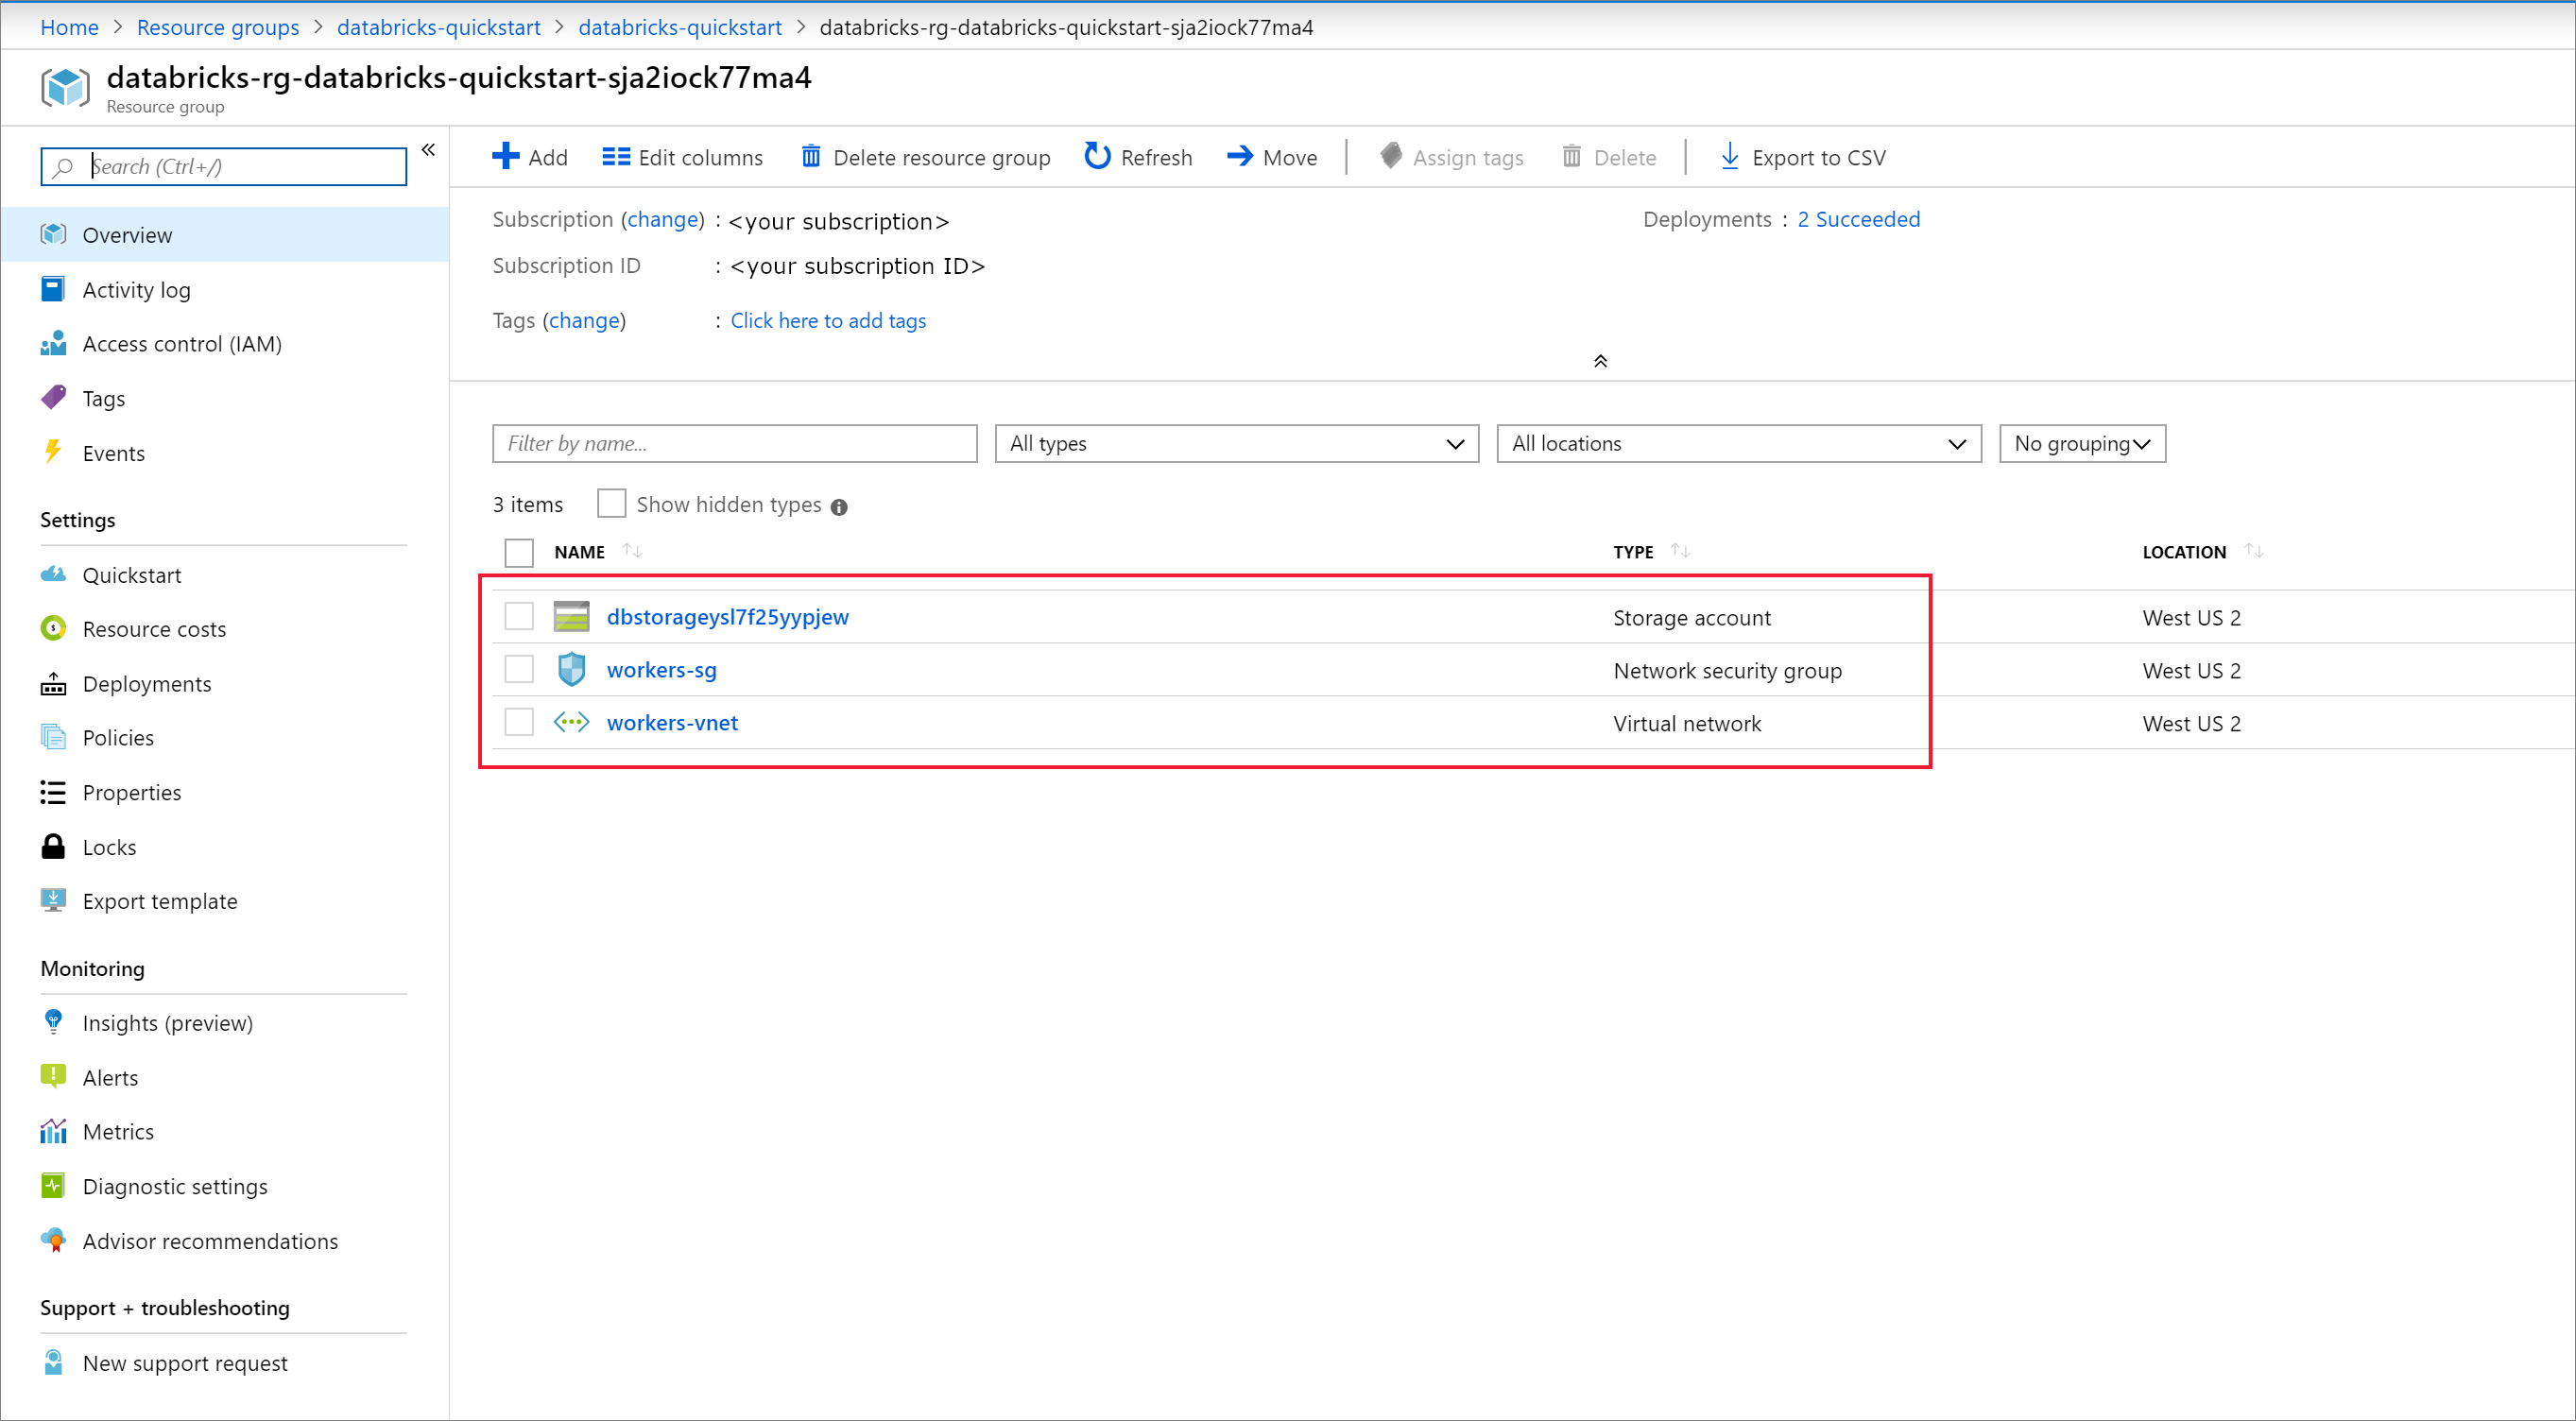Toggle the Show hidden types checkbox
The height and width of the screenshot is (1421, 2576).
pyautogui.click(x=610, y=504)
